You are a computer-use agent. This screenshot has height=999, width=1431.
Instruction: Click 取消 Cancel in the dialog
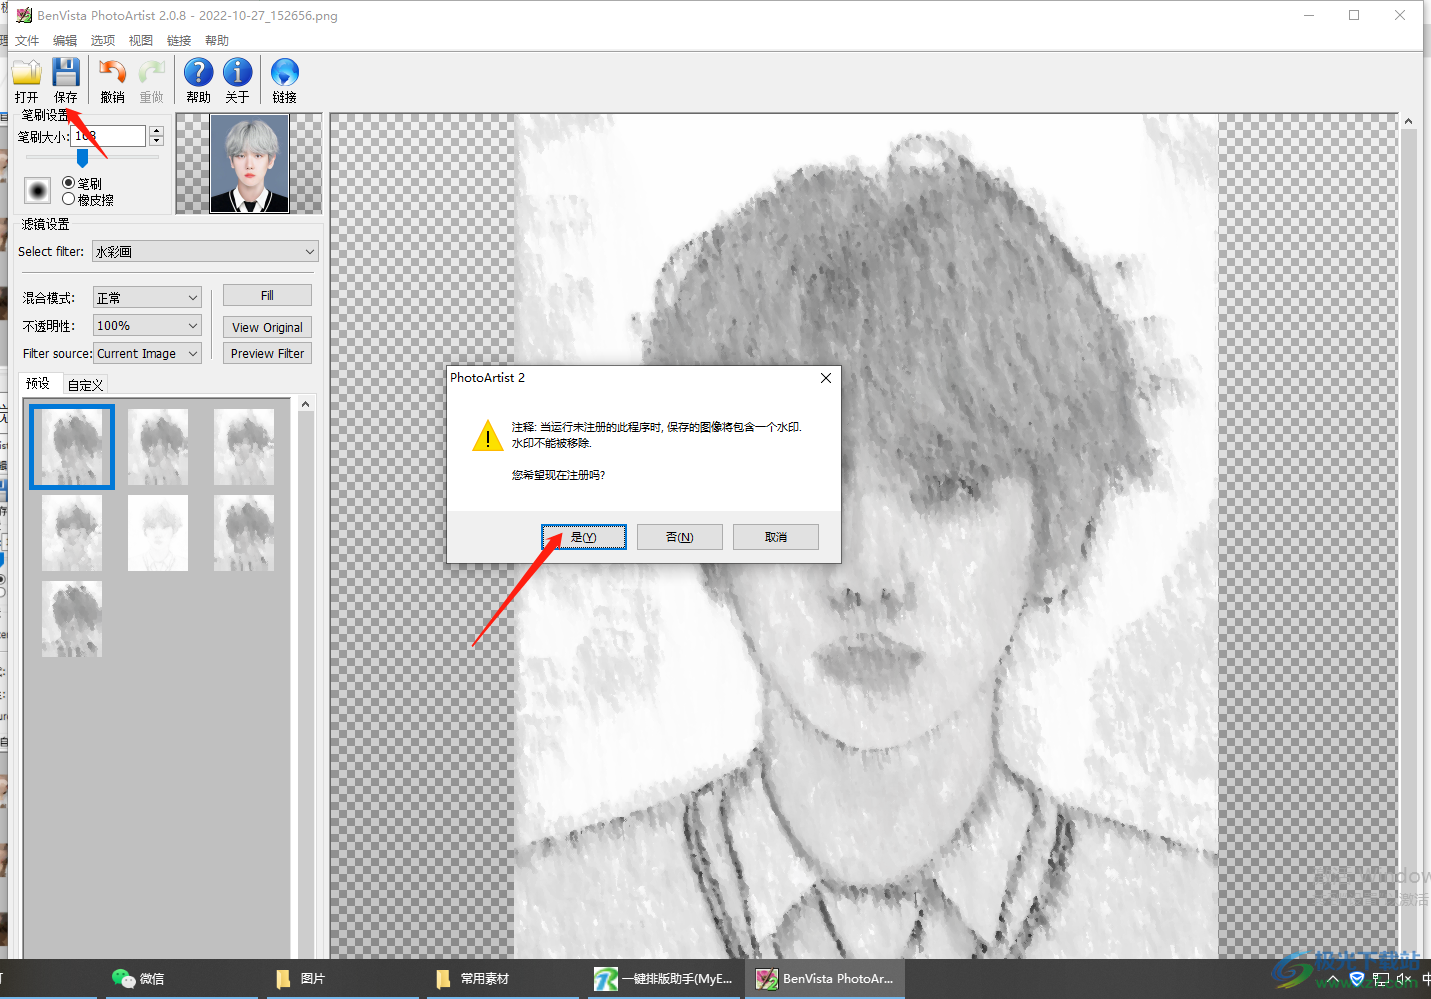pyautogui.click(x=776, y=537)
